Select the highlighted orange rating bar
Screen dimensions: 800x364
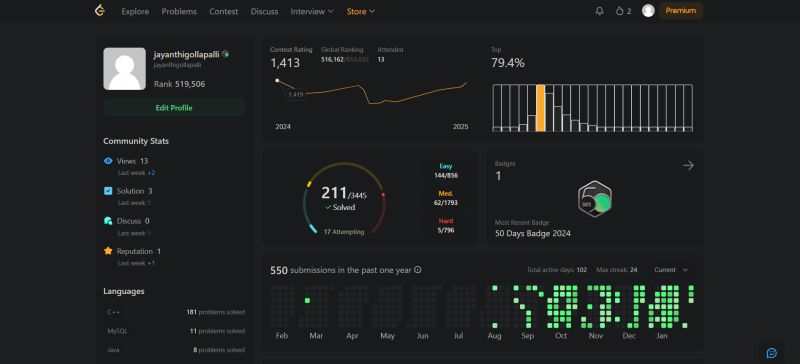[x=540, y=108]
